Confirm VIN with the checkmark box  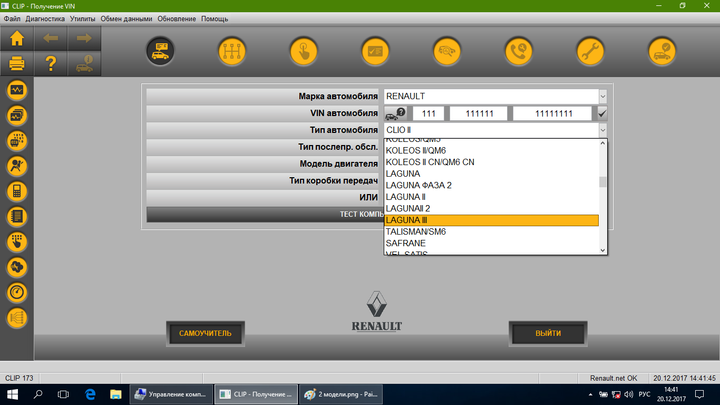click(602, 113)
